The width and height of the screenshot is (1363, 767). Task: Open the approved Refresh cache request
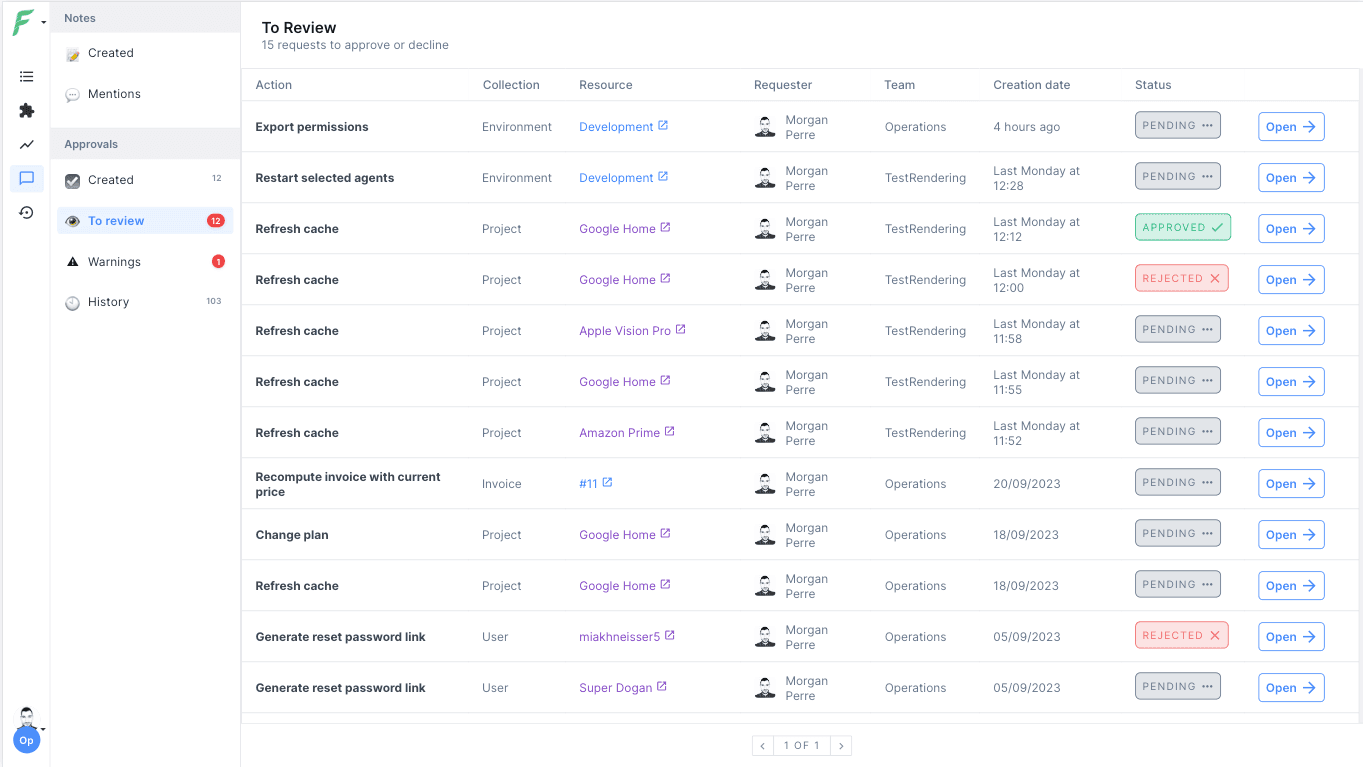coord(1291,229)
